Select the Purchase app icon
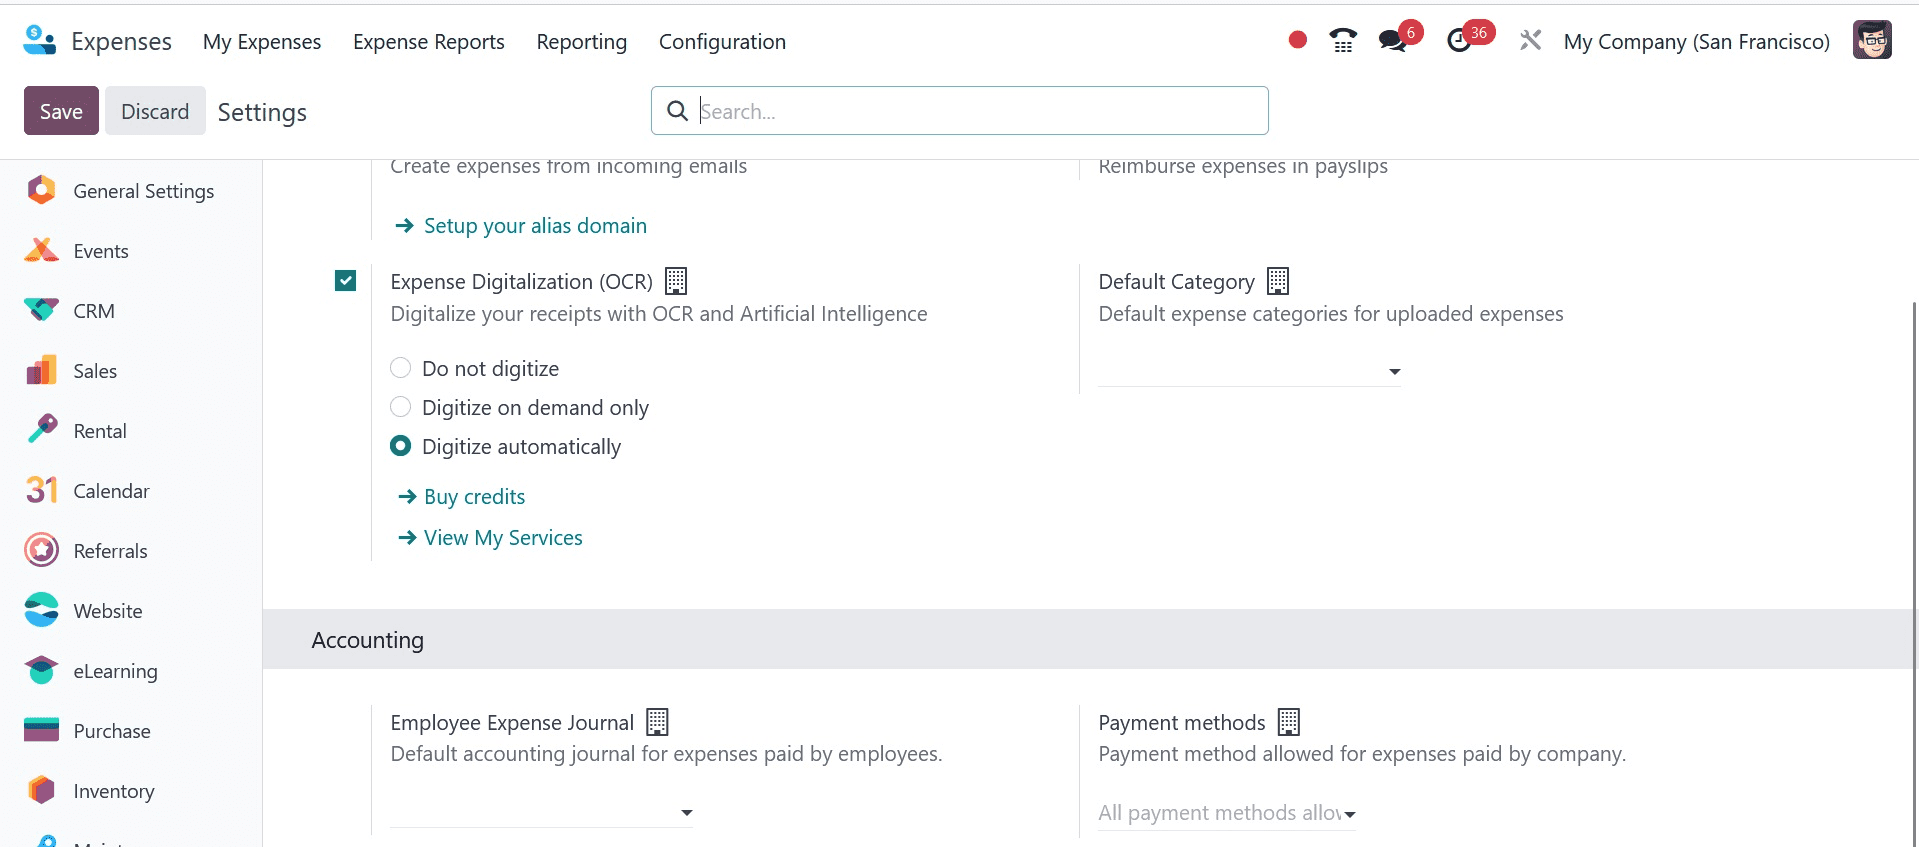The height and width of the screenshot is (847, 1919). click(x=41, y=730)
